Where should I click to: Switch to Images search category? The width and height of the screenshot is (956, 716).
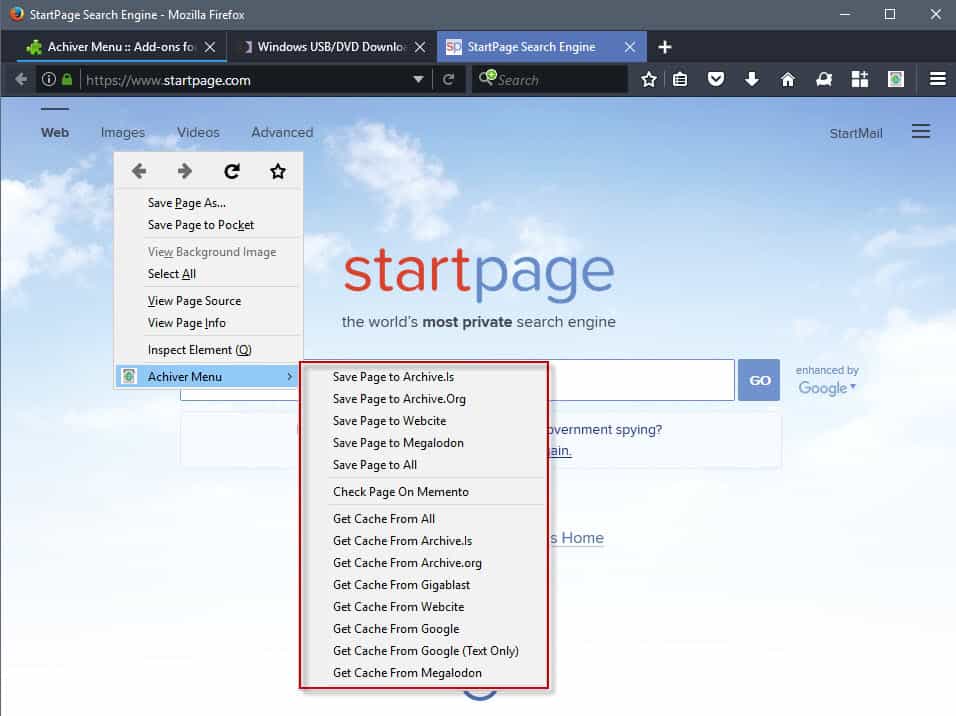(x=123, y=132)
